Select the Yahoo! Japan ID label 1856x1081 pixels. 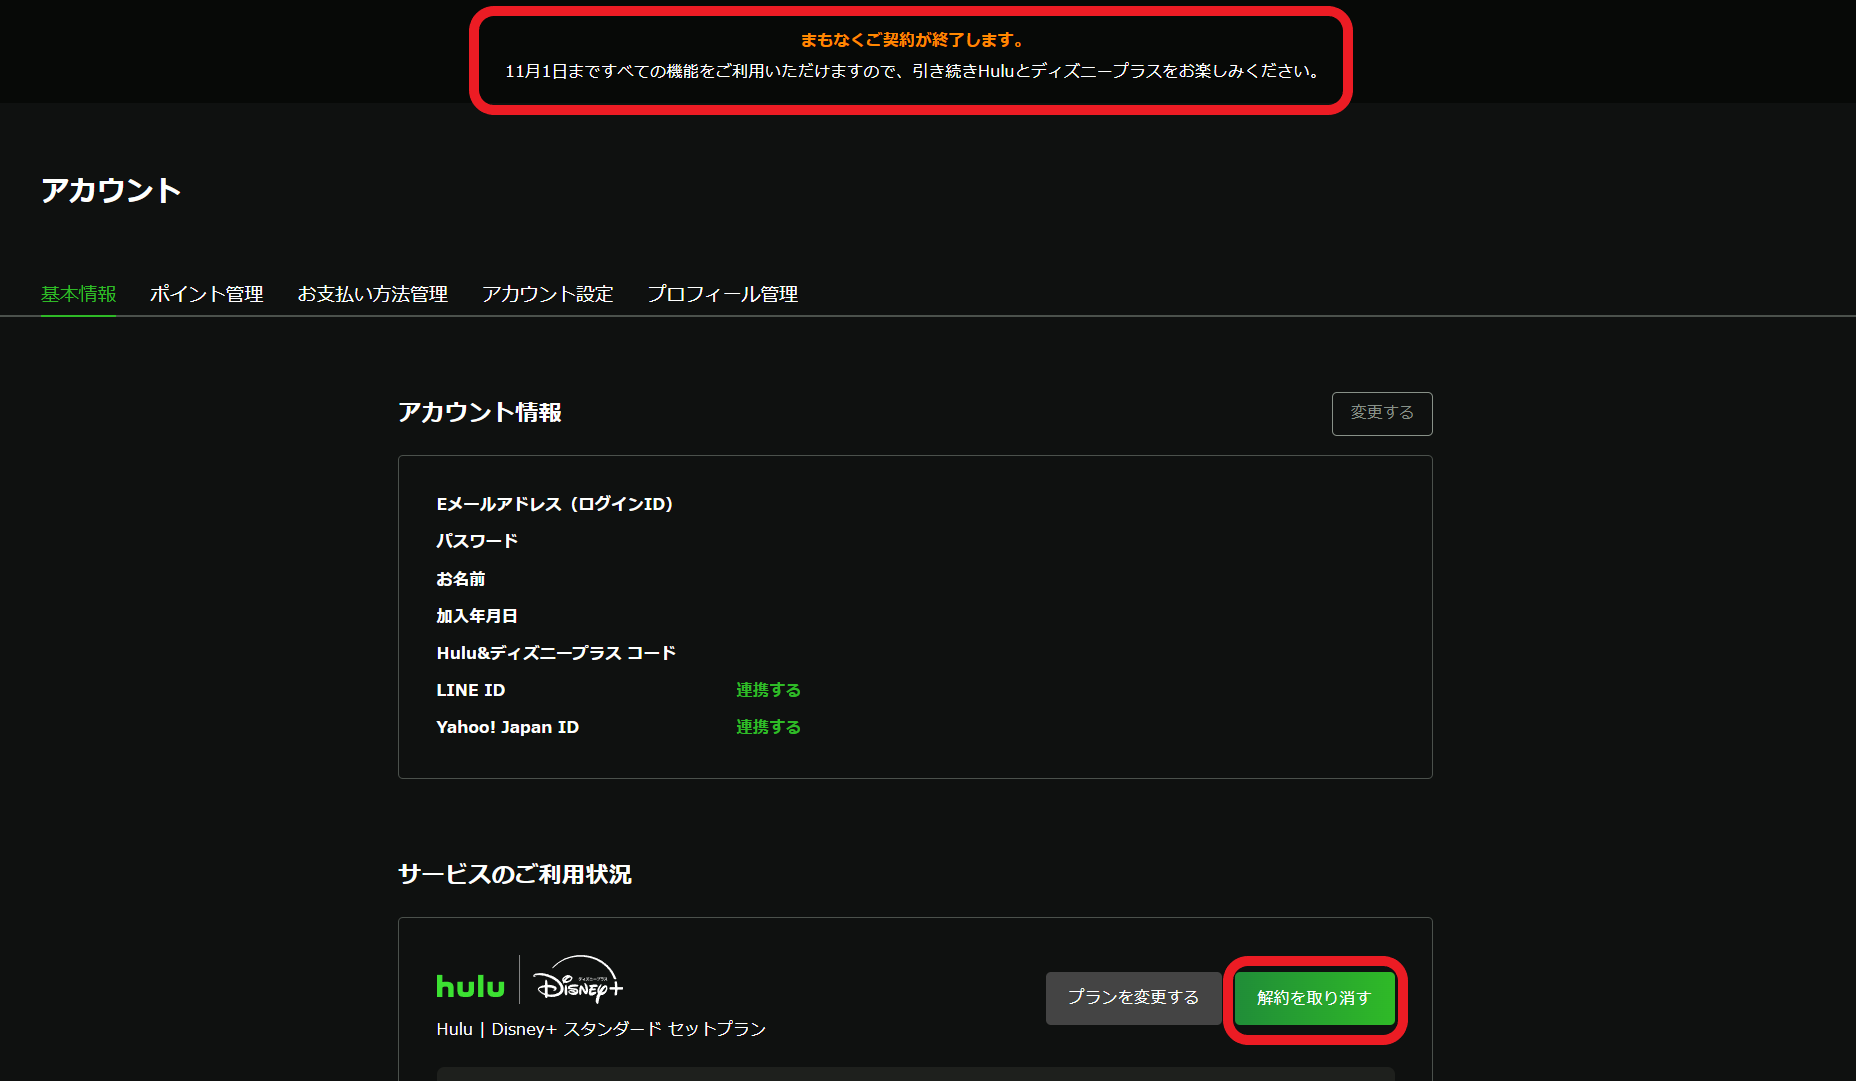coord(508,727)
